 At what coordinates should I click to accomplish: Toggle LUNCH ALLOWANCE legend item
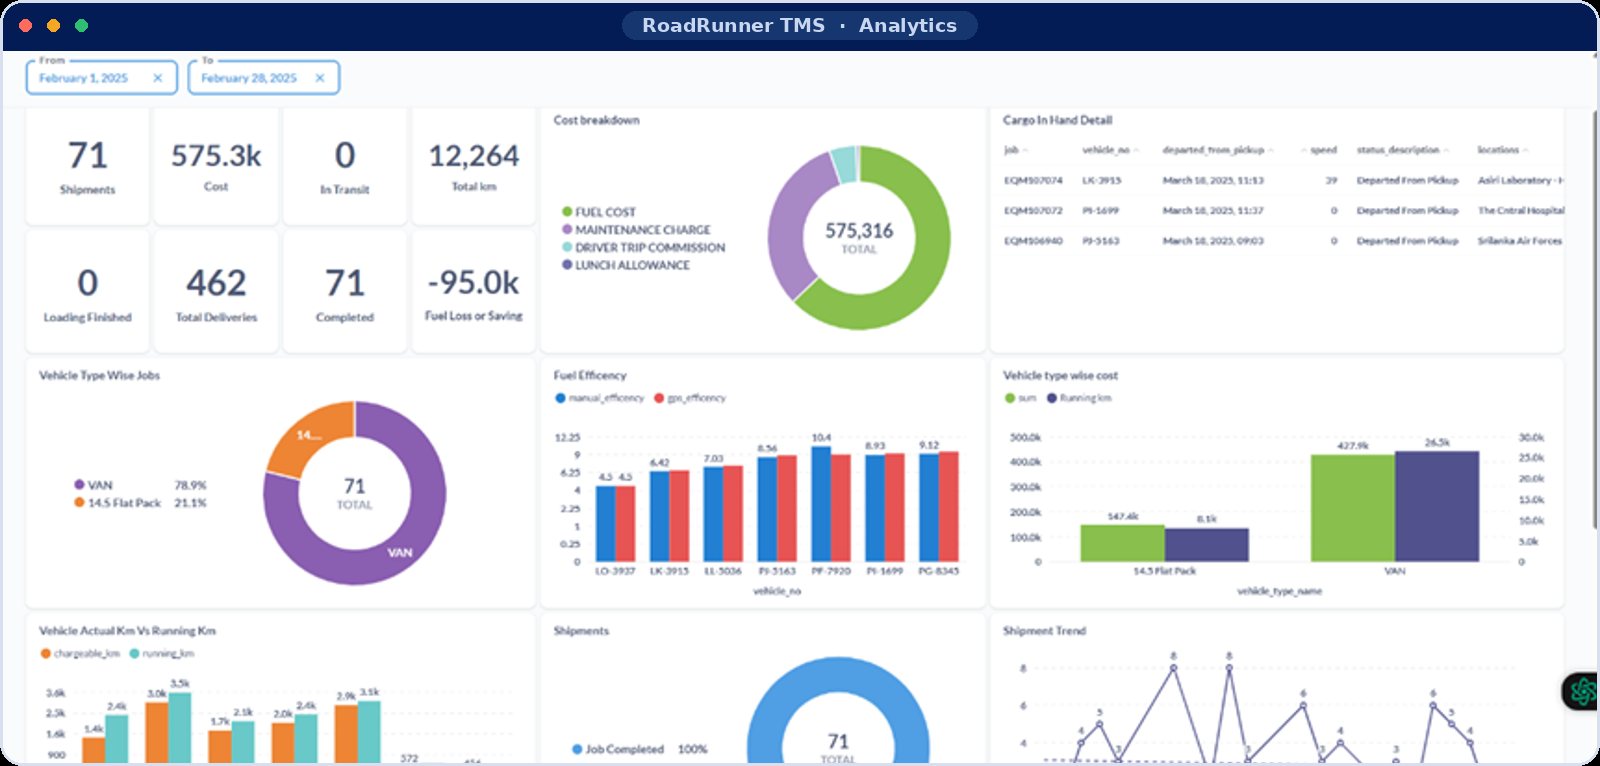pos(626,265)
